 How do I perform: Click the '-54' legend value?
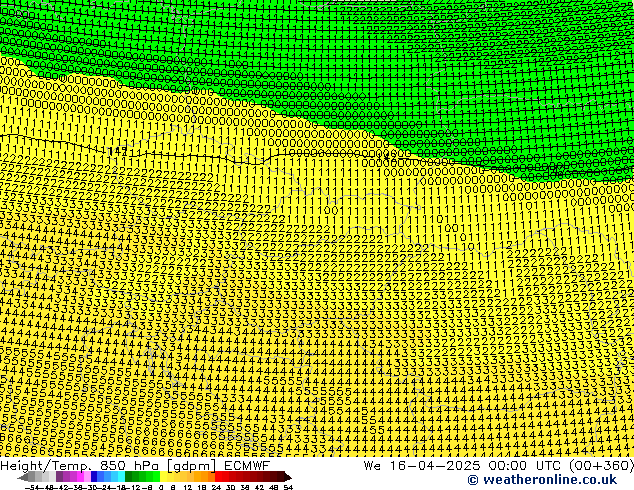(32, 487)
